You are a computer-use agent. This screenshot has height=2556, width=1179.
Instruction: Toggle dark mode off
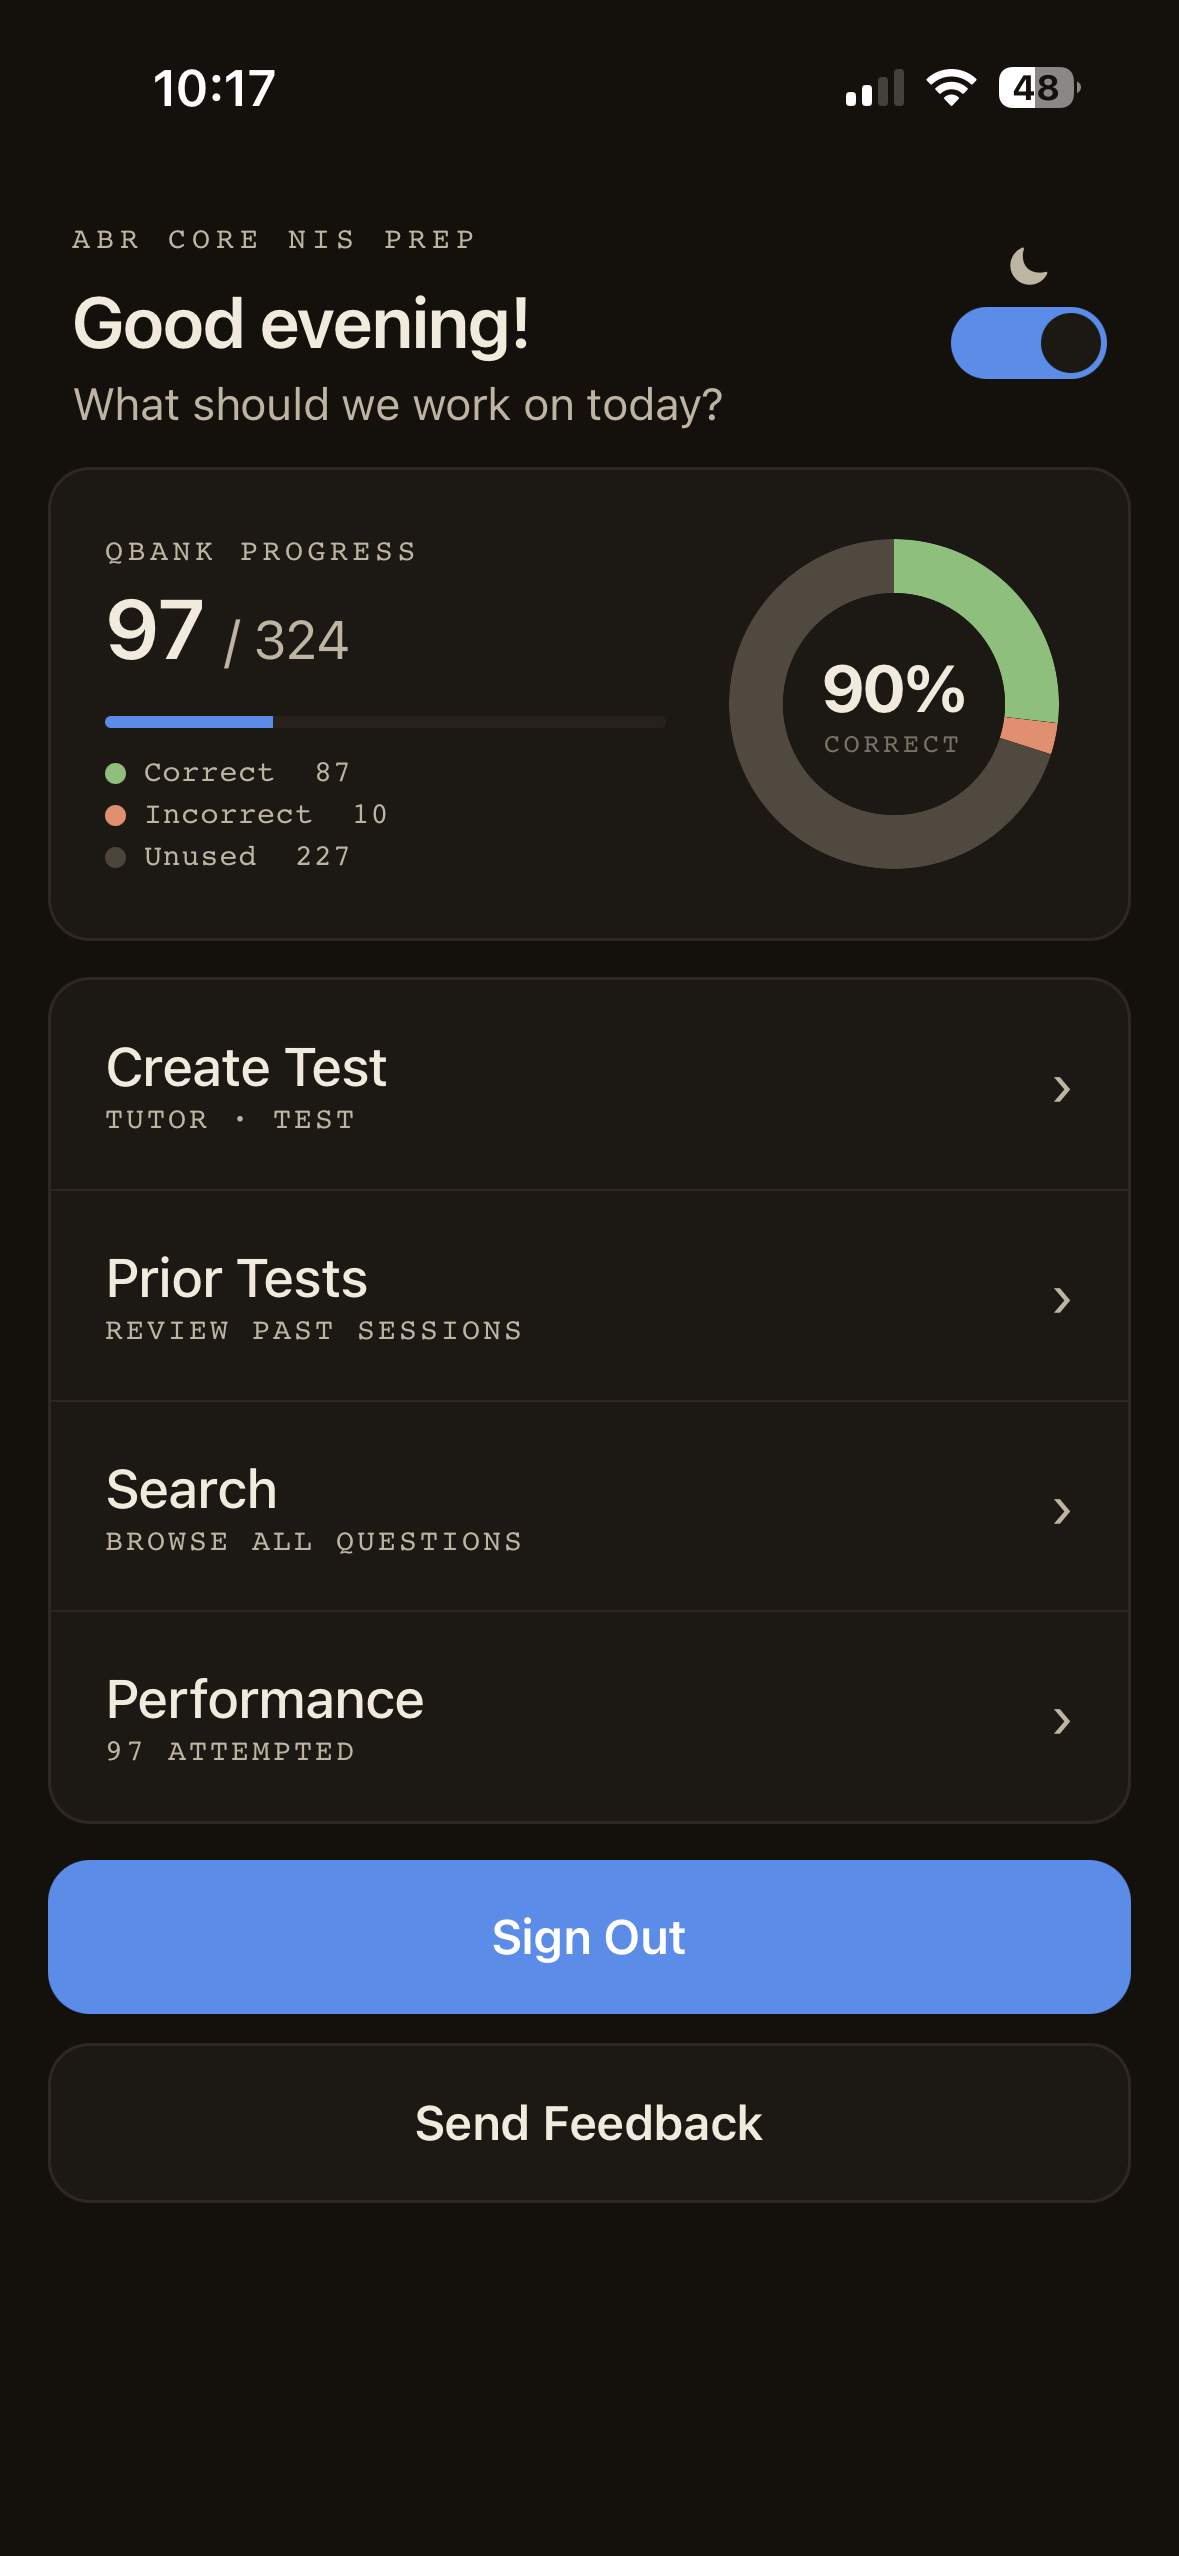1028,341
